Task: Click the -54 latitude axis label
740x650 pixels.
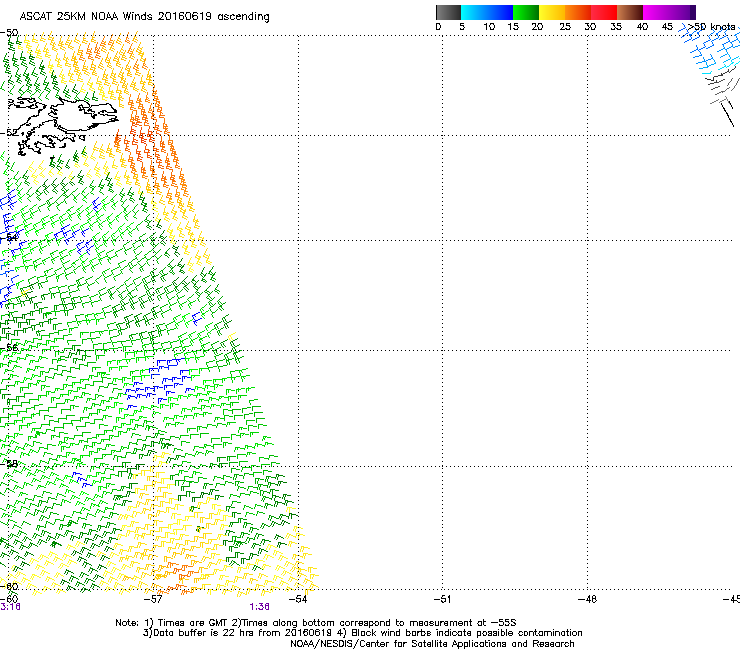Action: tap(9, 237)
